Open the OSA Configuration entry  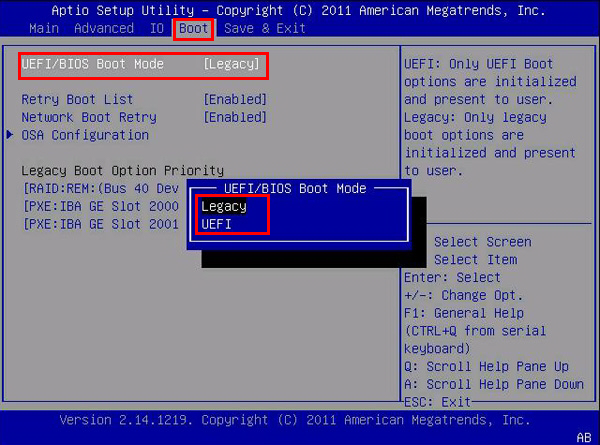point(85,135)
